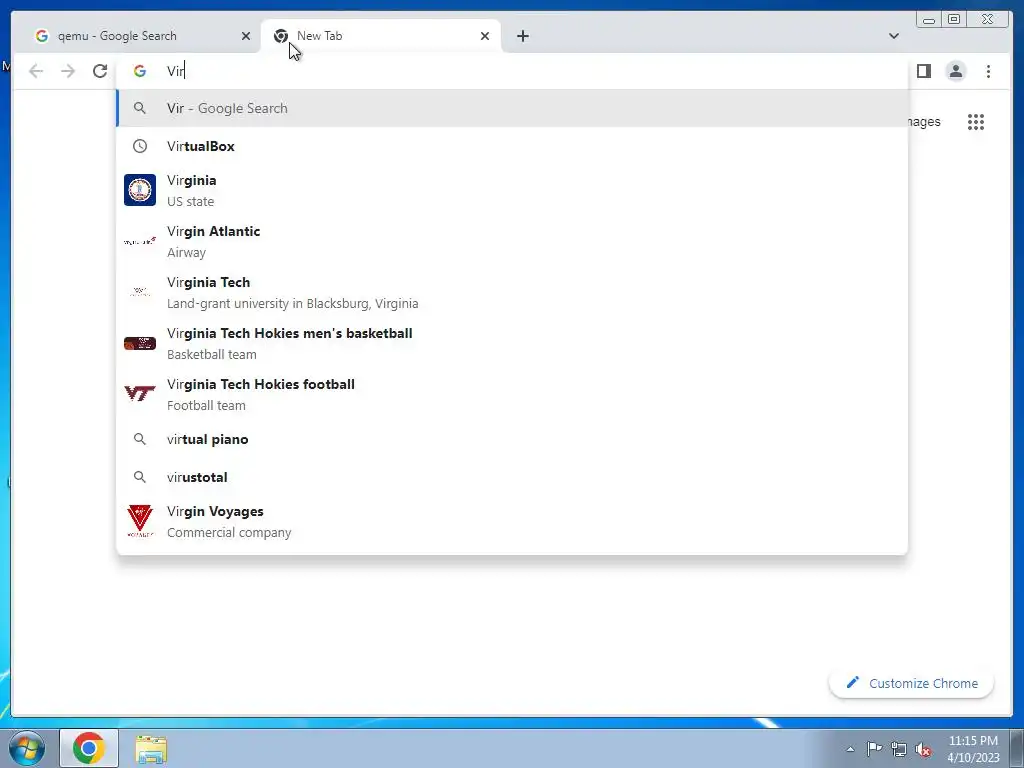
Task: Close the qemu Google Search tab
Action: point(246,36)
